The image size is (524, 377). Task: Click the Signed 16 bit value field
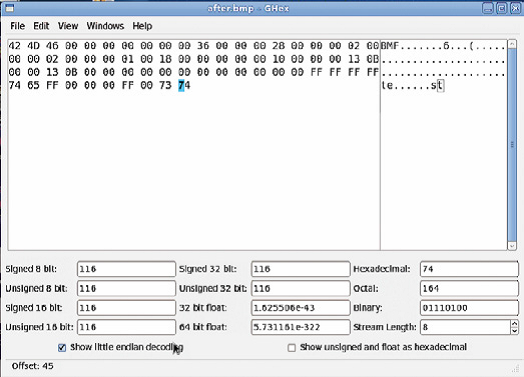click(x=126, y=308)
